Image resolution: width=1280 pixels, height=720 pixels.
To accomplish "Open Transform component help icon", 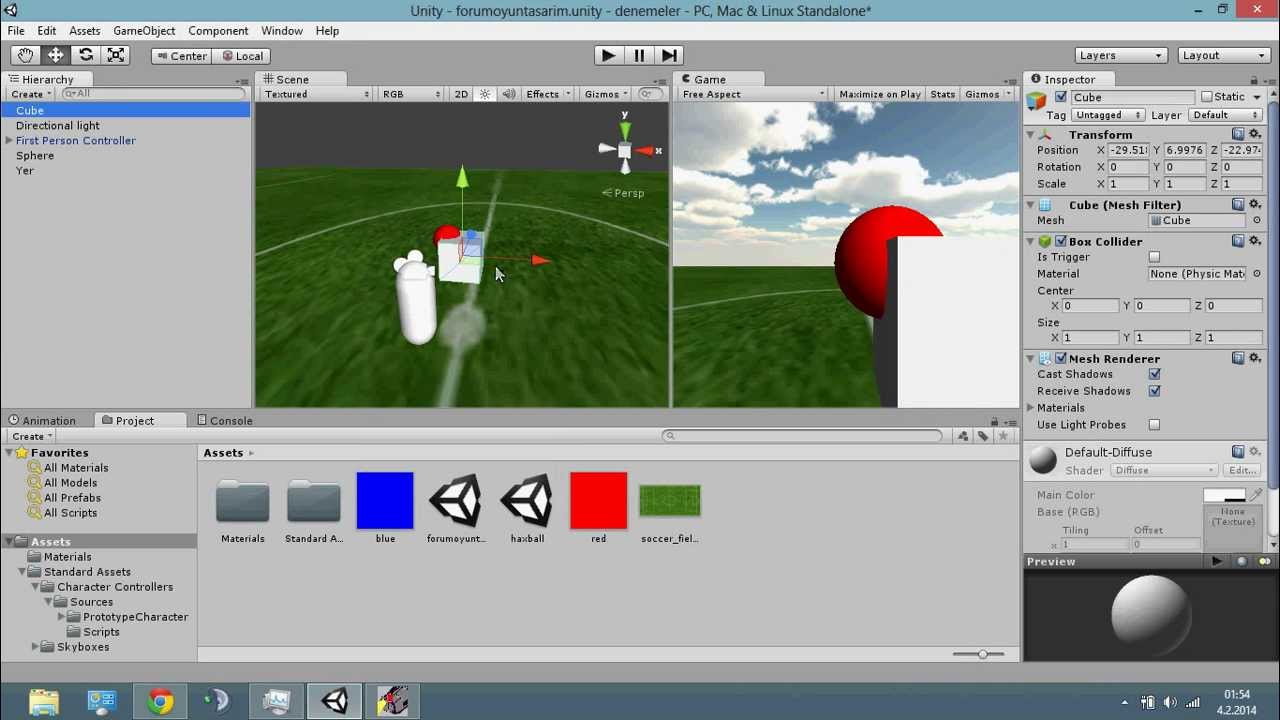I will [1238, 134].
